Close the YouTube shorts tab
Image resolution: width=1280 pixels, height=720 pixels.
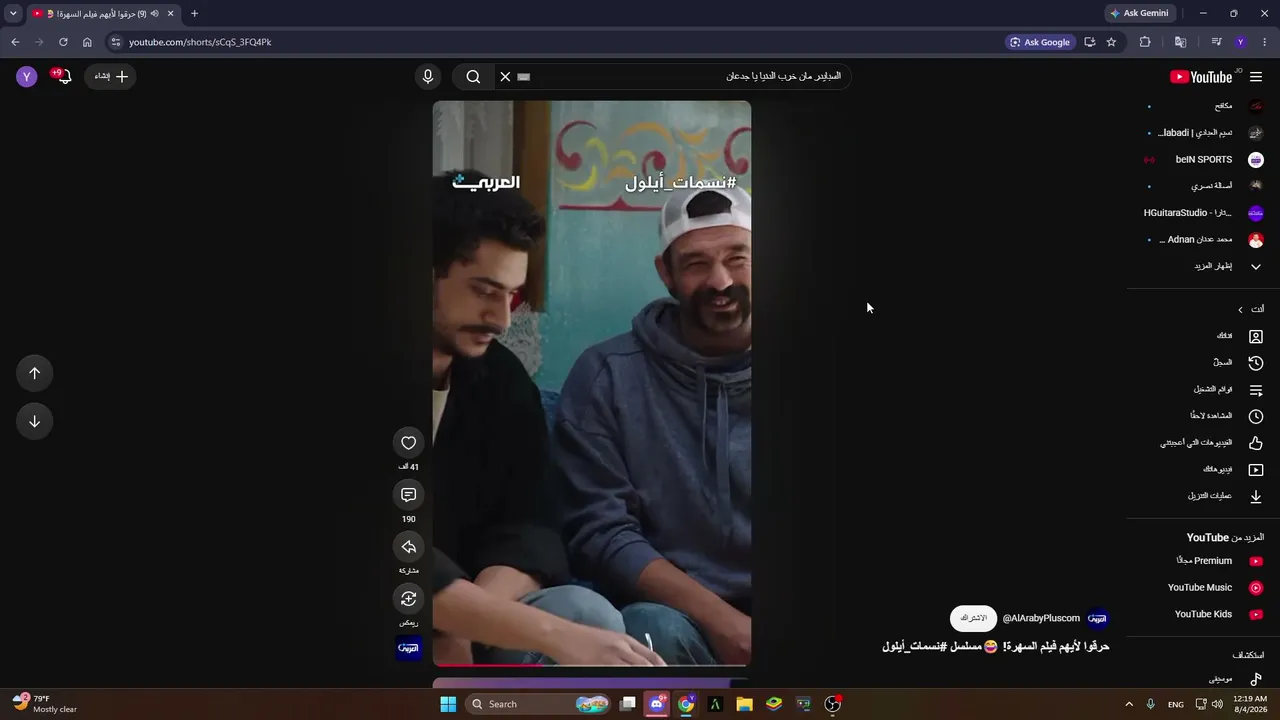tap(170, 13)
